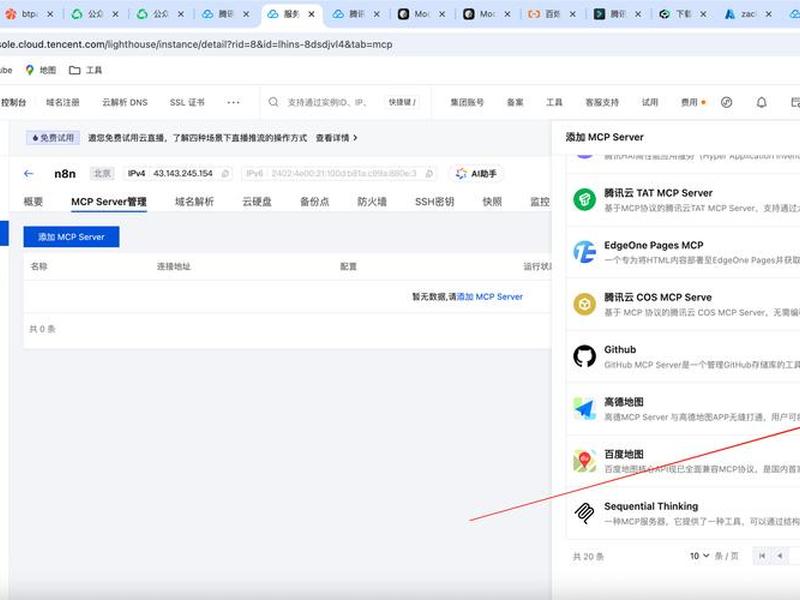Viewport: 800px width, 600px height.
Task: Open the 防火墙 tab
Action: [x=372, y=202]
